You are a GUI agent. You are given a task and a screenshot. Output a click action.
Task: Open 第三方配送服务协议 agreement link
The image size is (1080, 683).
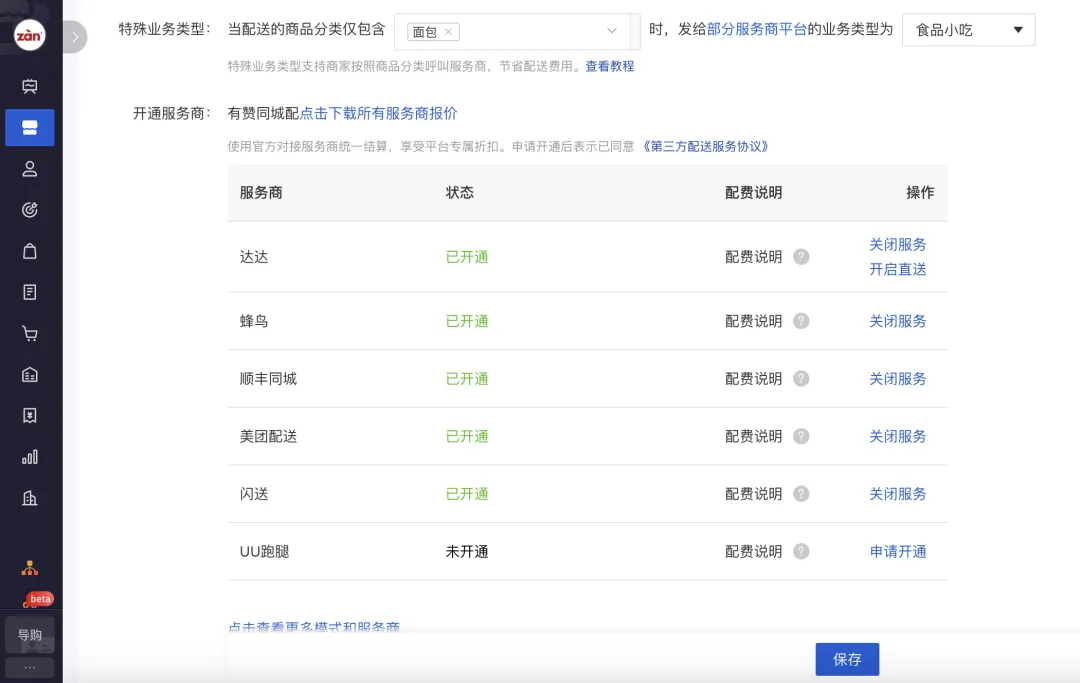point(706,146)
